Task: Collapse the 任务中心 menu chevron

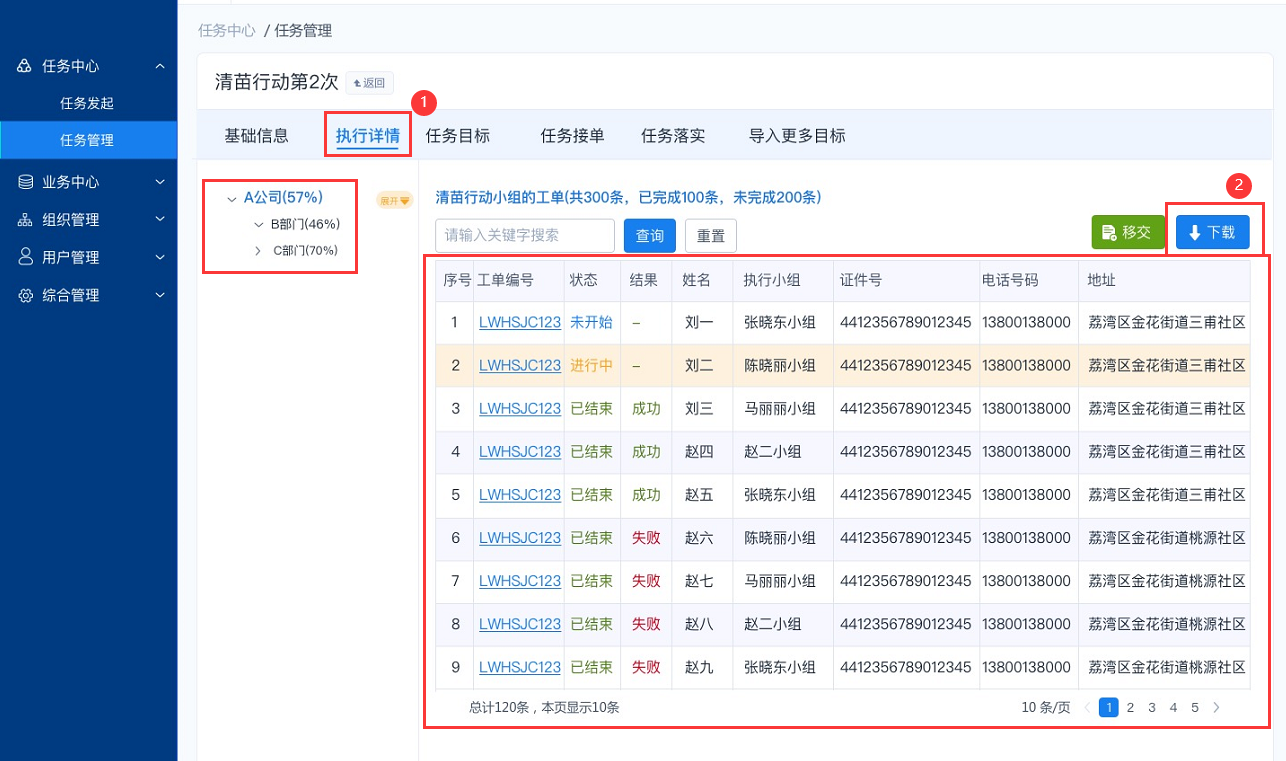Action: coord(160,66)
